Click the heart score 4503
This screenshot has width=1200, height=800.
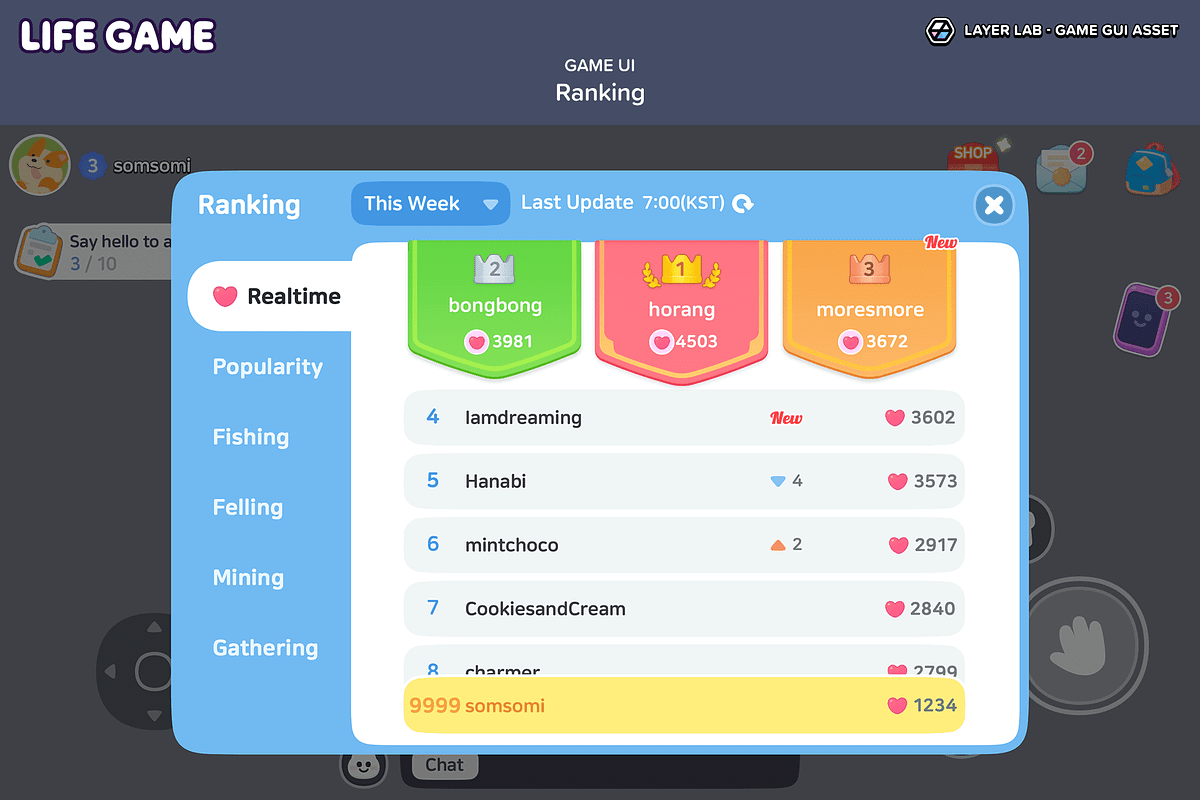point(684,341)
